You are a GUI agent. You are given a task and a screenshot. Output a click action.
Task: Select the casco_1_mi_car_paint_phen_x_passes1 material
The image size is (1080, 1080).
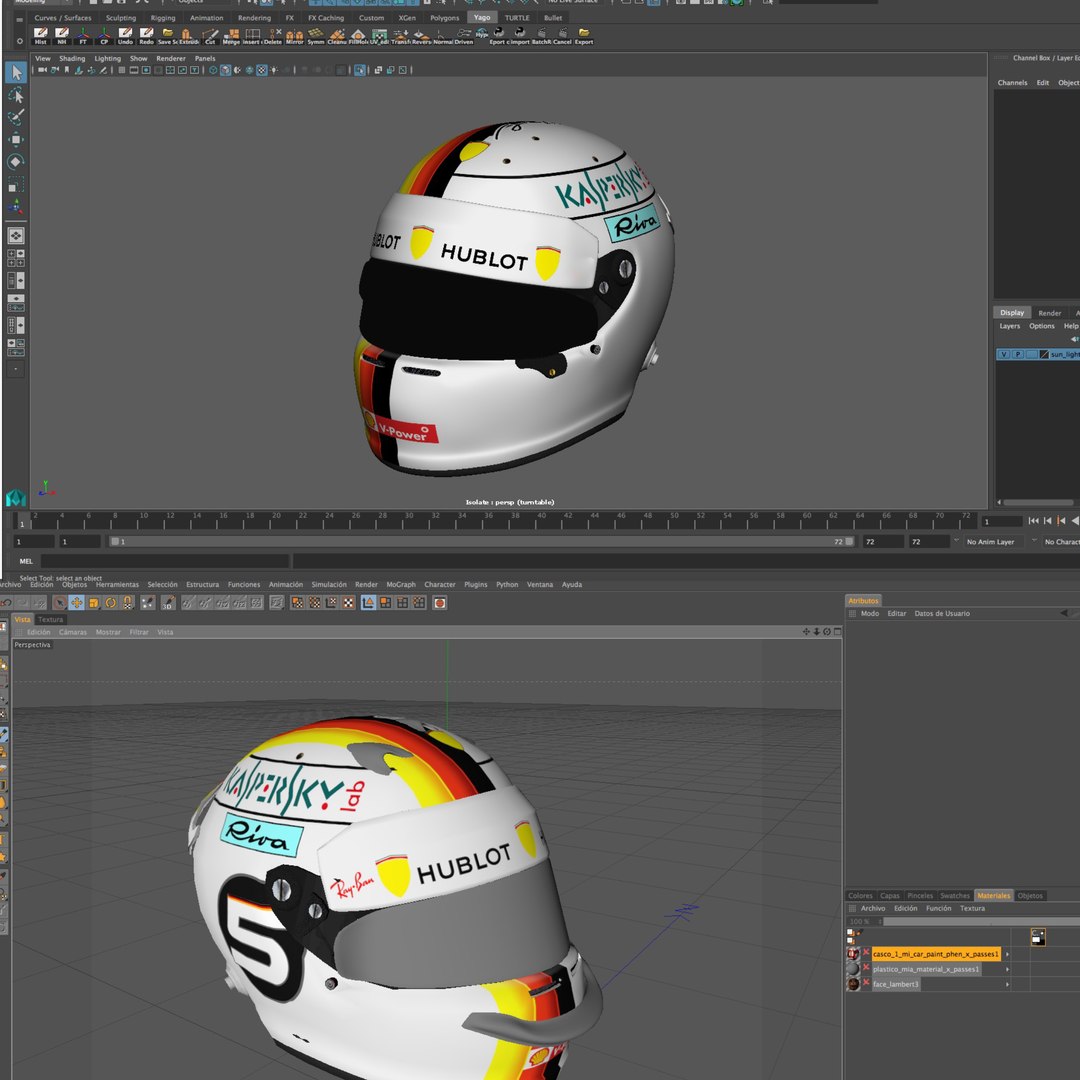click(x=935, y=954)
